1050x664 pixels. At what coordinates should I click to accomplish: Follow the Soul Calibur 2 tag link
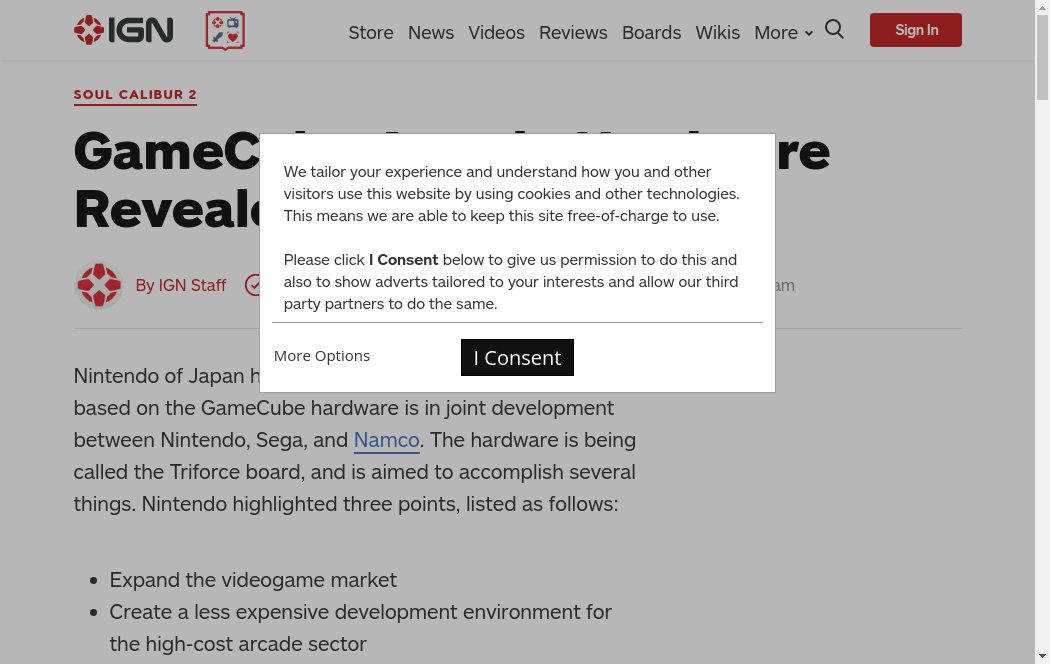click(135, 95)
